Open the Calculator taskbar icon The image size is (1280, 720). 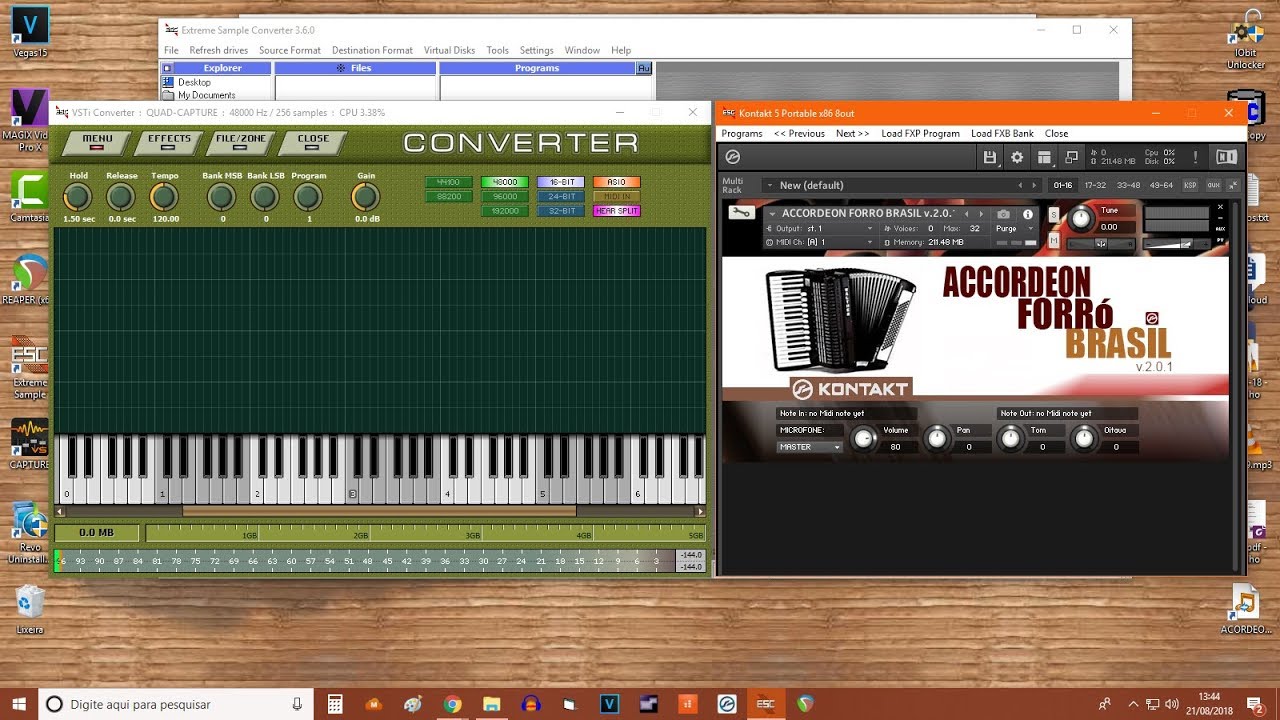[x=335, y=704]
